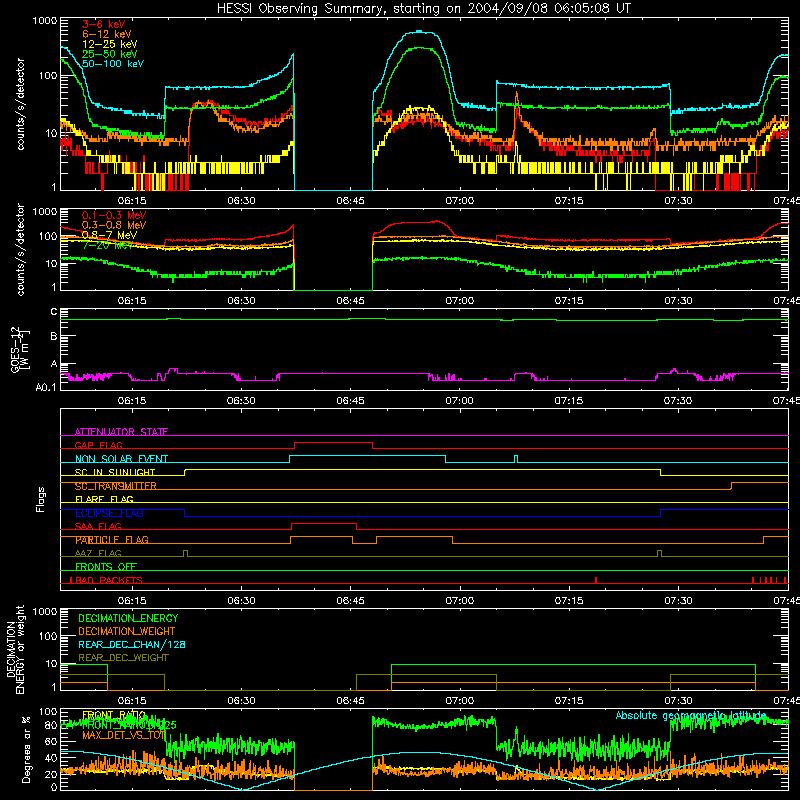Click the DECIMATION_ENERGY legend entry

tap(128, 618)
